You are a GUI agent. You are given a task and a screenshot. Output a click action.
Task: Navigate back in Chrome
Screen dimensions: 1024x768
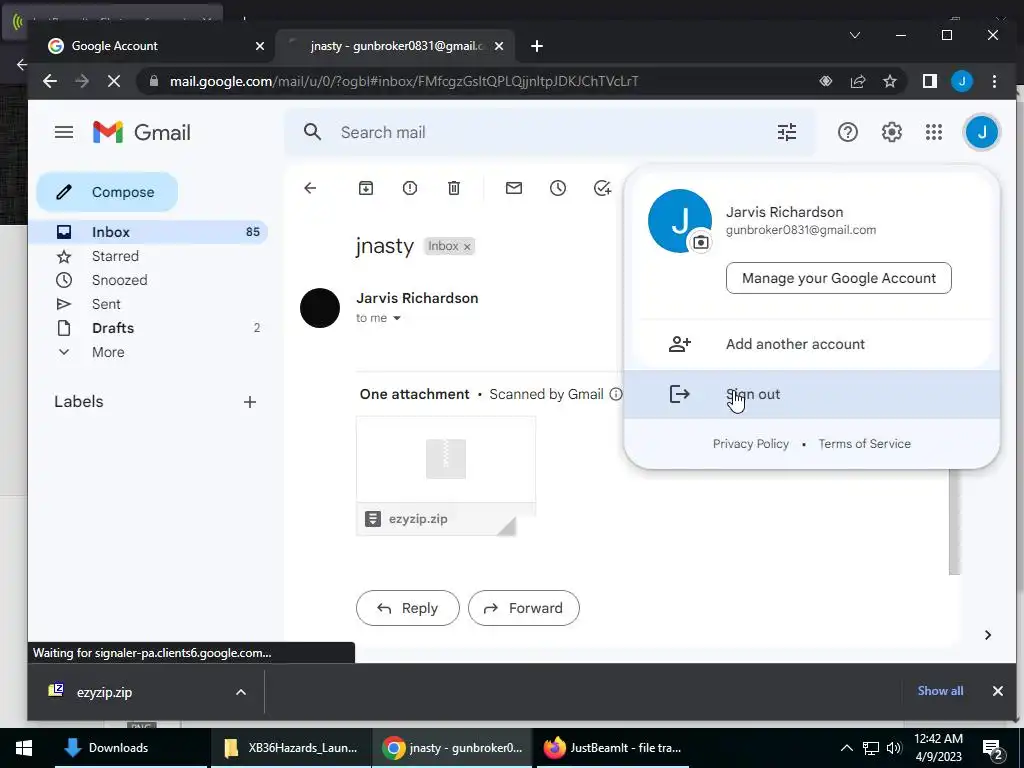tap(50, 81)
